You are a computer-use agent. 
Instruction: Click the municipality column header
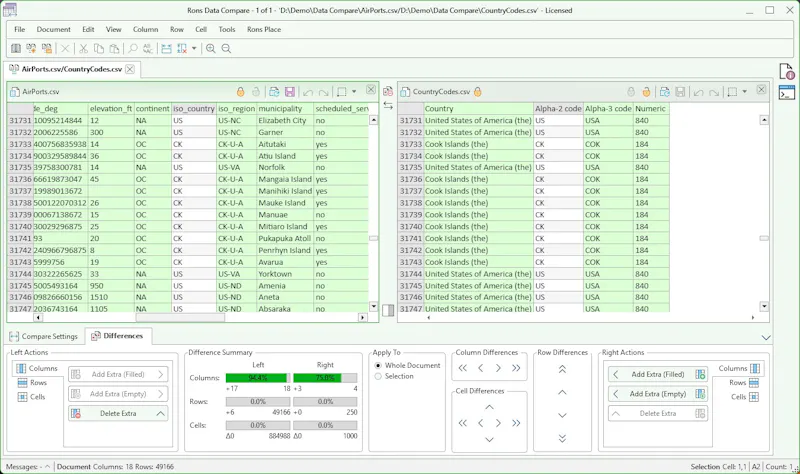tap(285, 109)
